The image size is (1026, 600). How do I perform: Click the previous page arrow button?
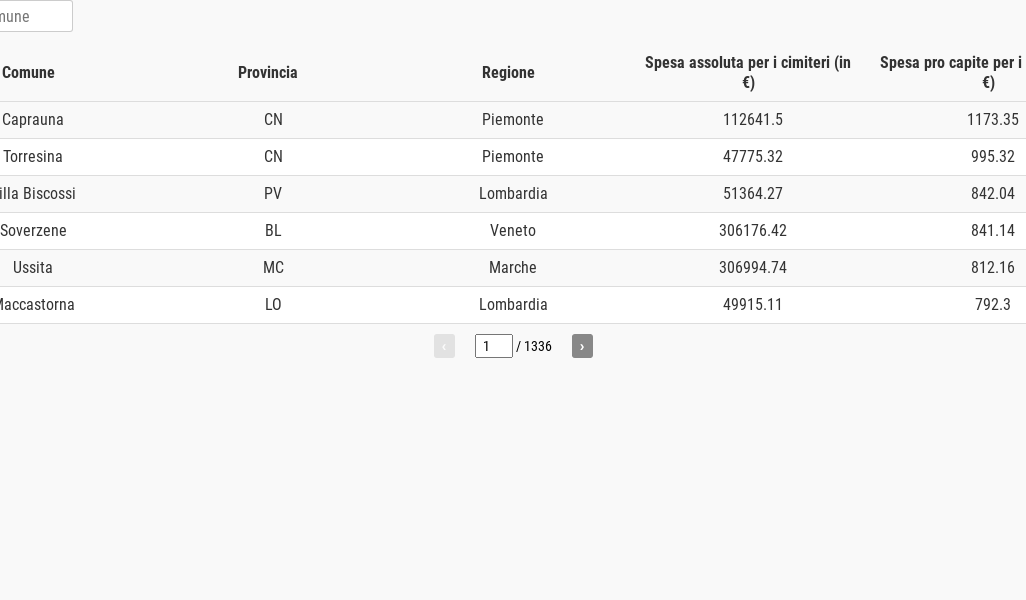444,346
